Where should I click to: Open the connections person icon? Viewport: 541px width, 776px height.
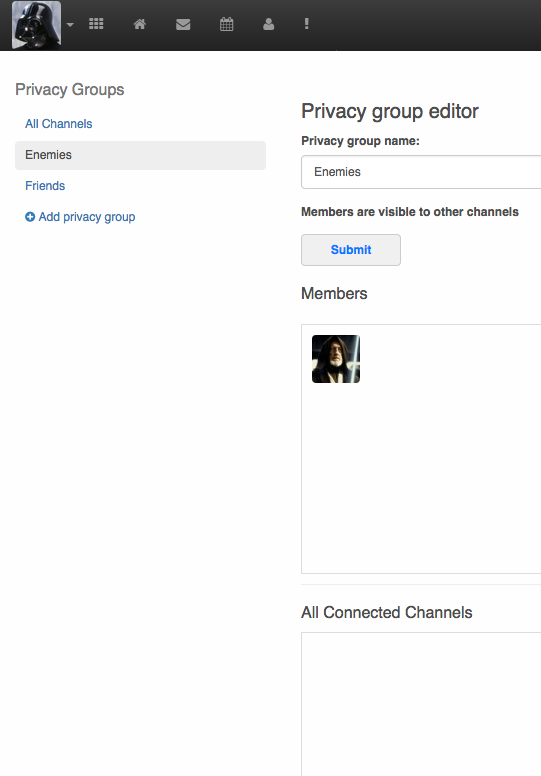(x=268, y=24)
